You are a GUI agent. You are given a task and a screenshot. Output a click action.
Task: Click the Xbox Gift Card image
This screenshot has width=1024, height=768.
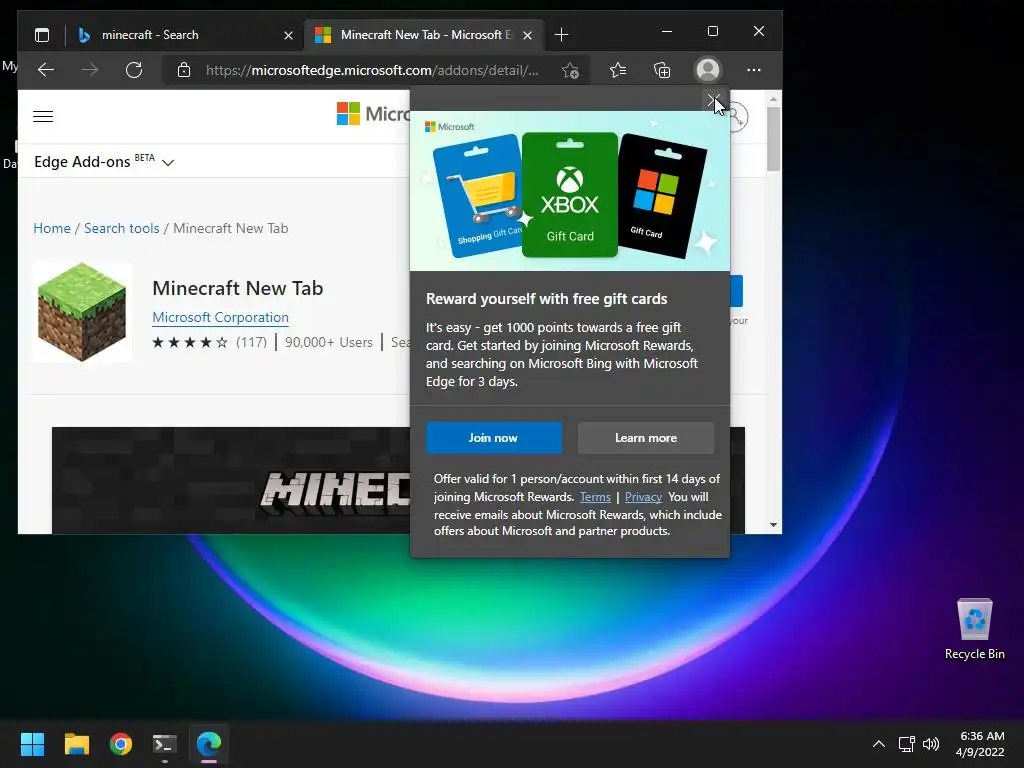click(x=569, y=195)
